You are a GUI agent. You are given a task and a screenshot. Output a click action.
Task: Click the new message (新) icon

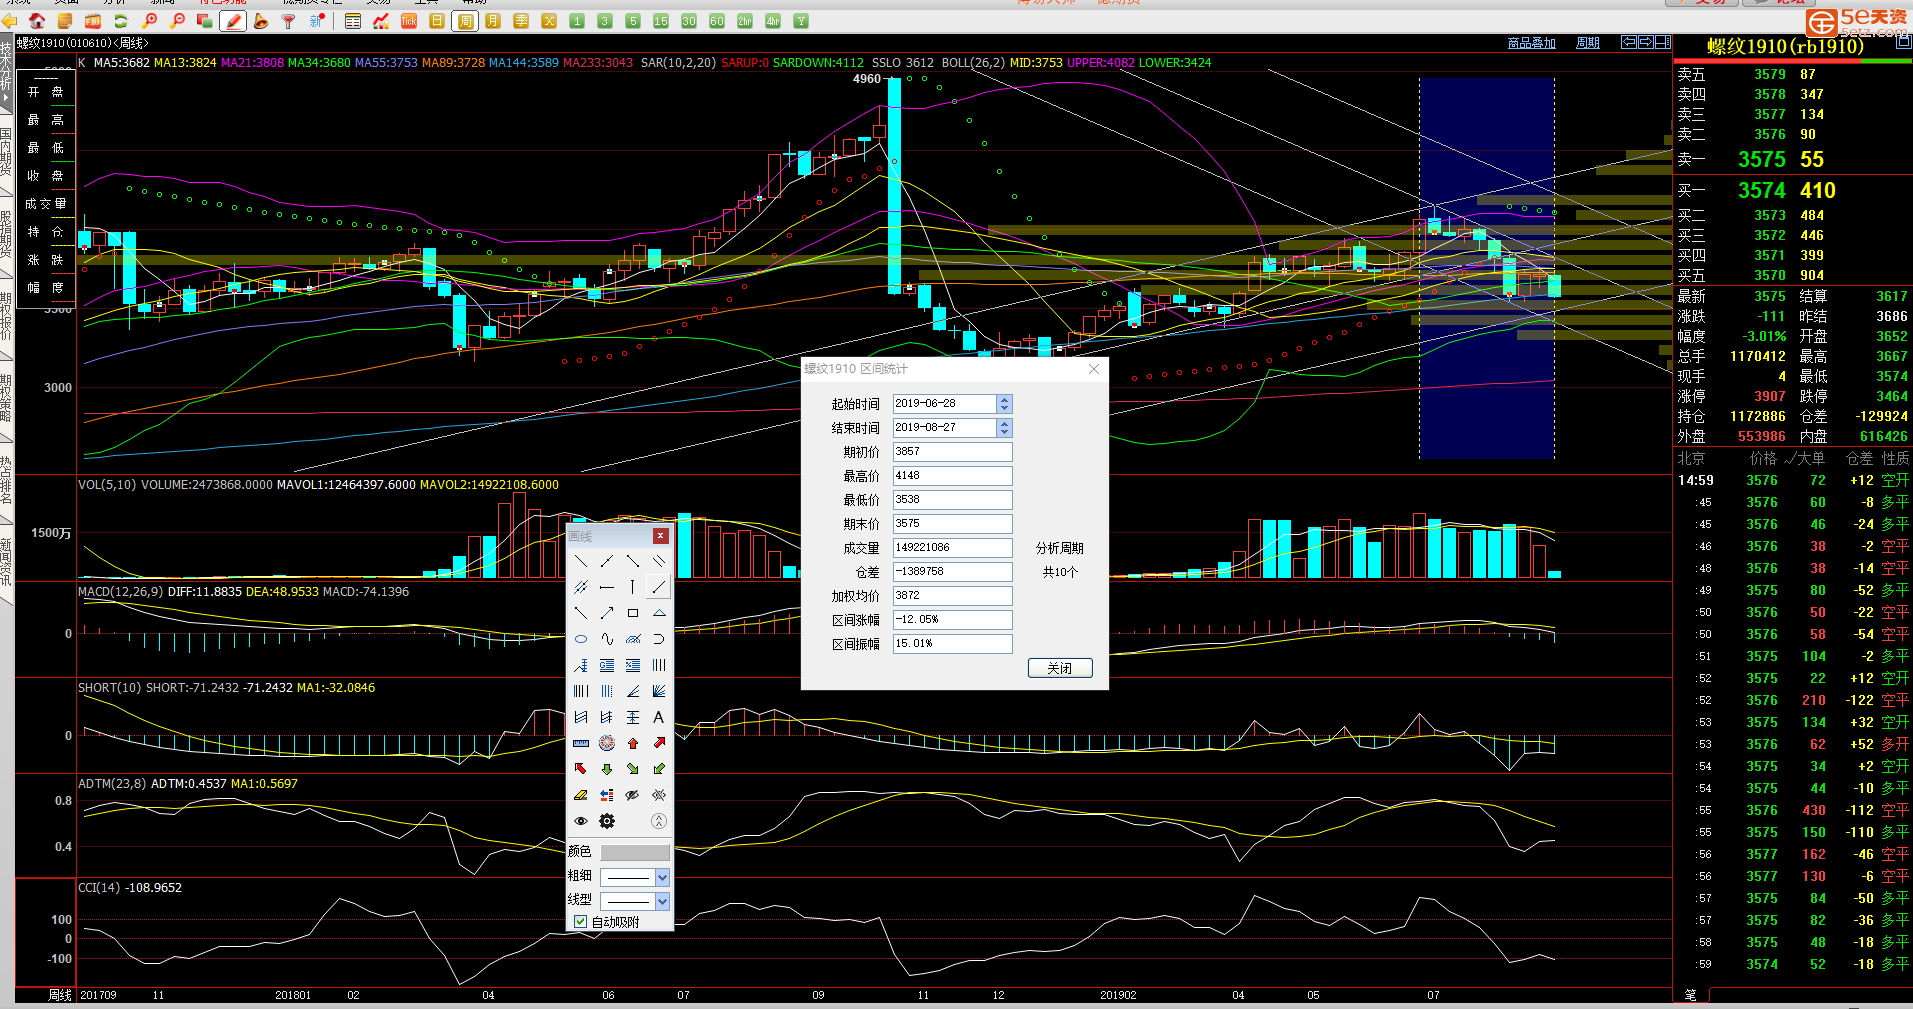(317, 21)
